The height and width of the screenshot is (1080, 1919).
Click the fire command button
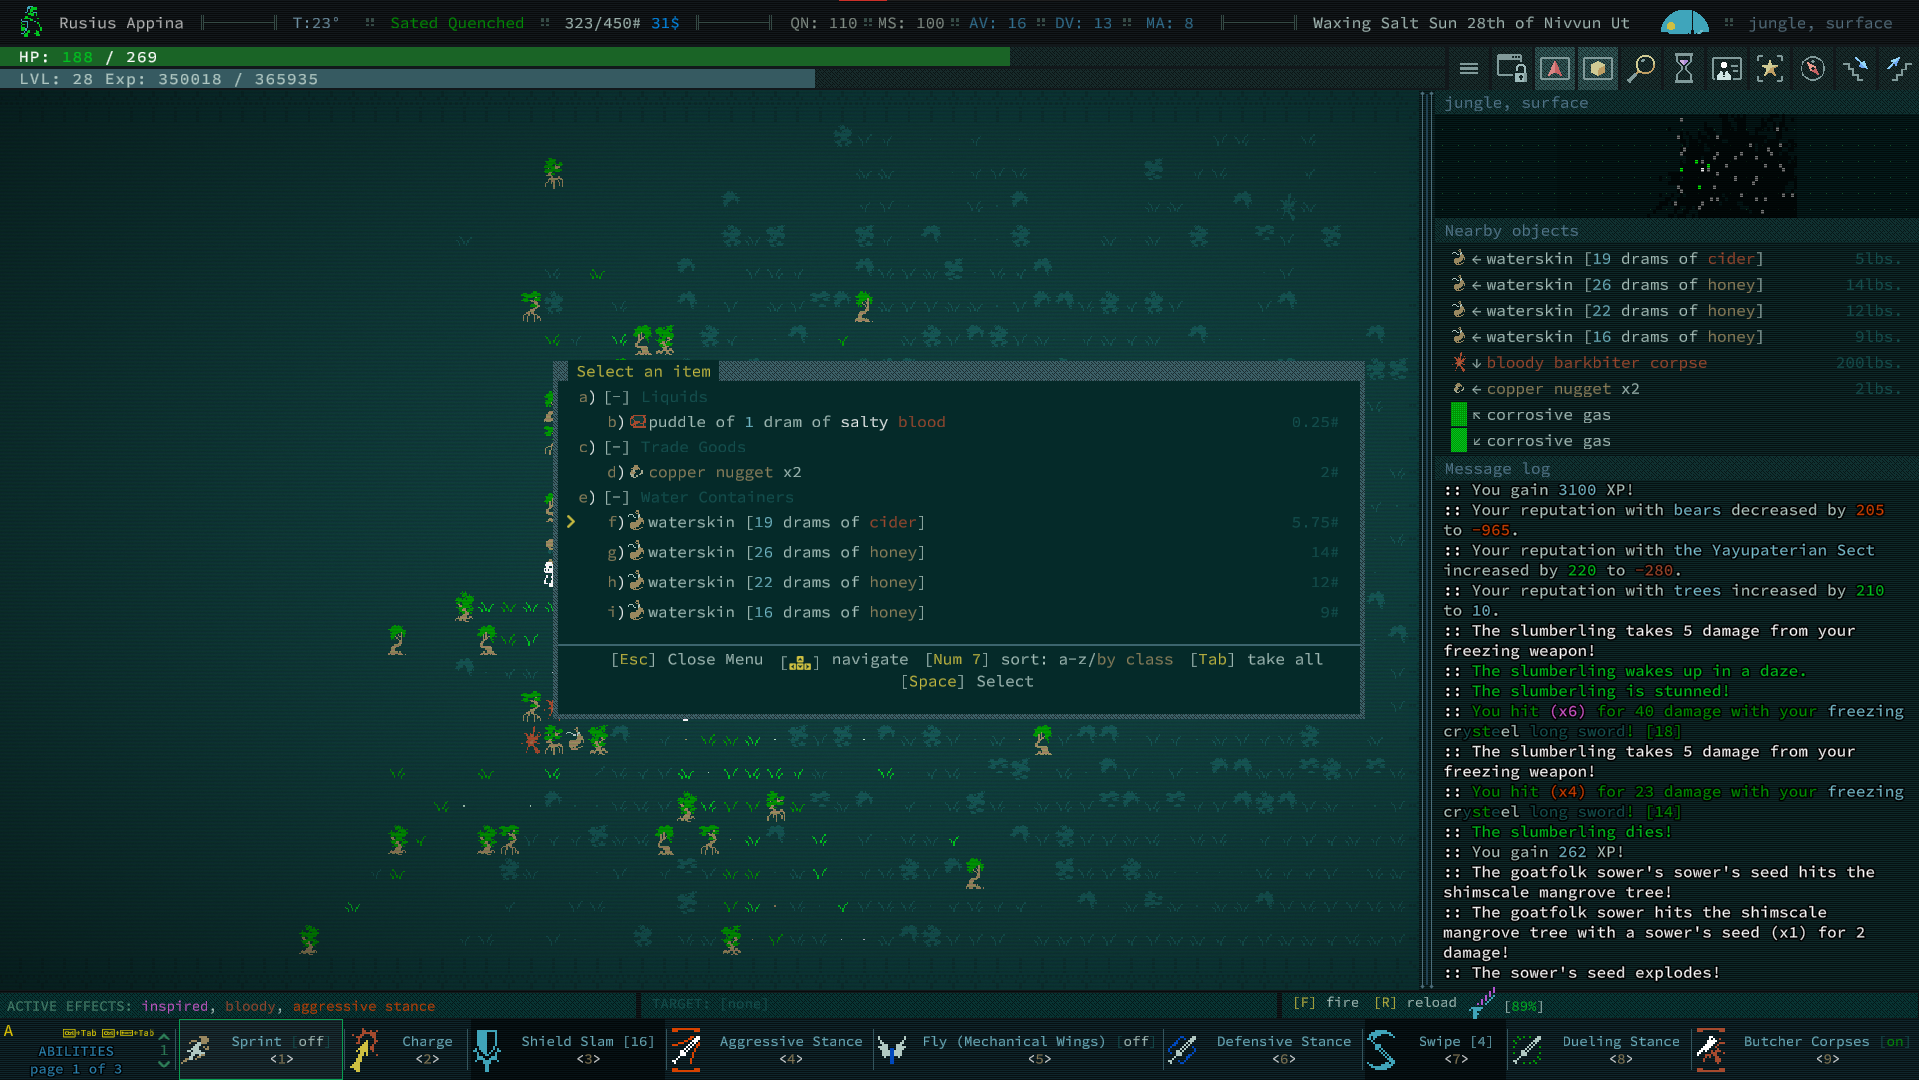click(x=1326, y=1002)
